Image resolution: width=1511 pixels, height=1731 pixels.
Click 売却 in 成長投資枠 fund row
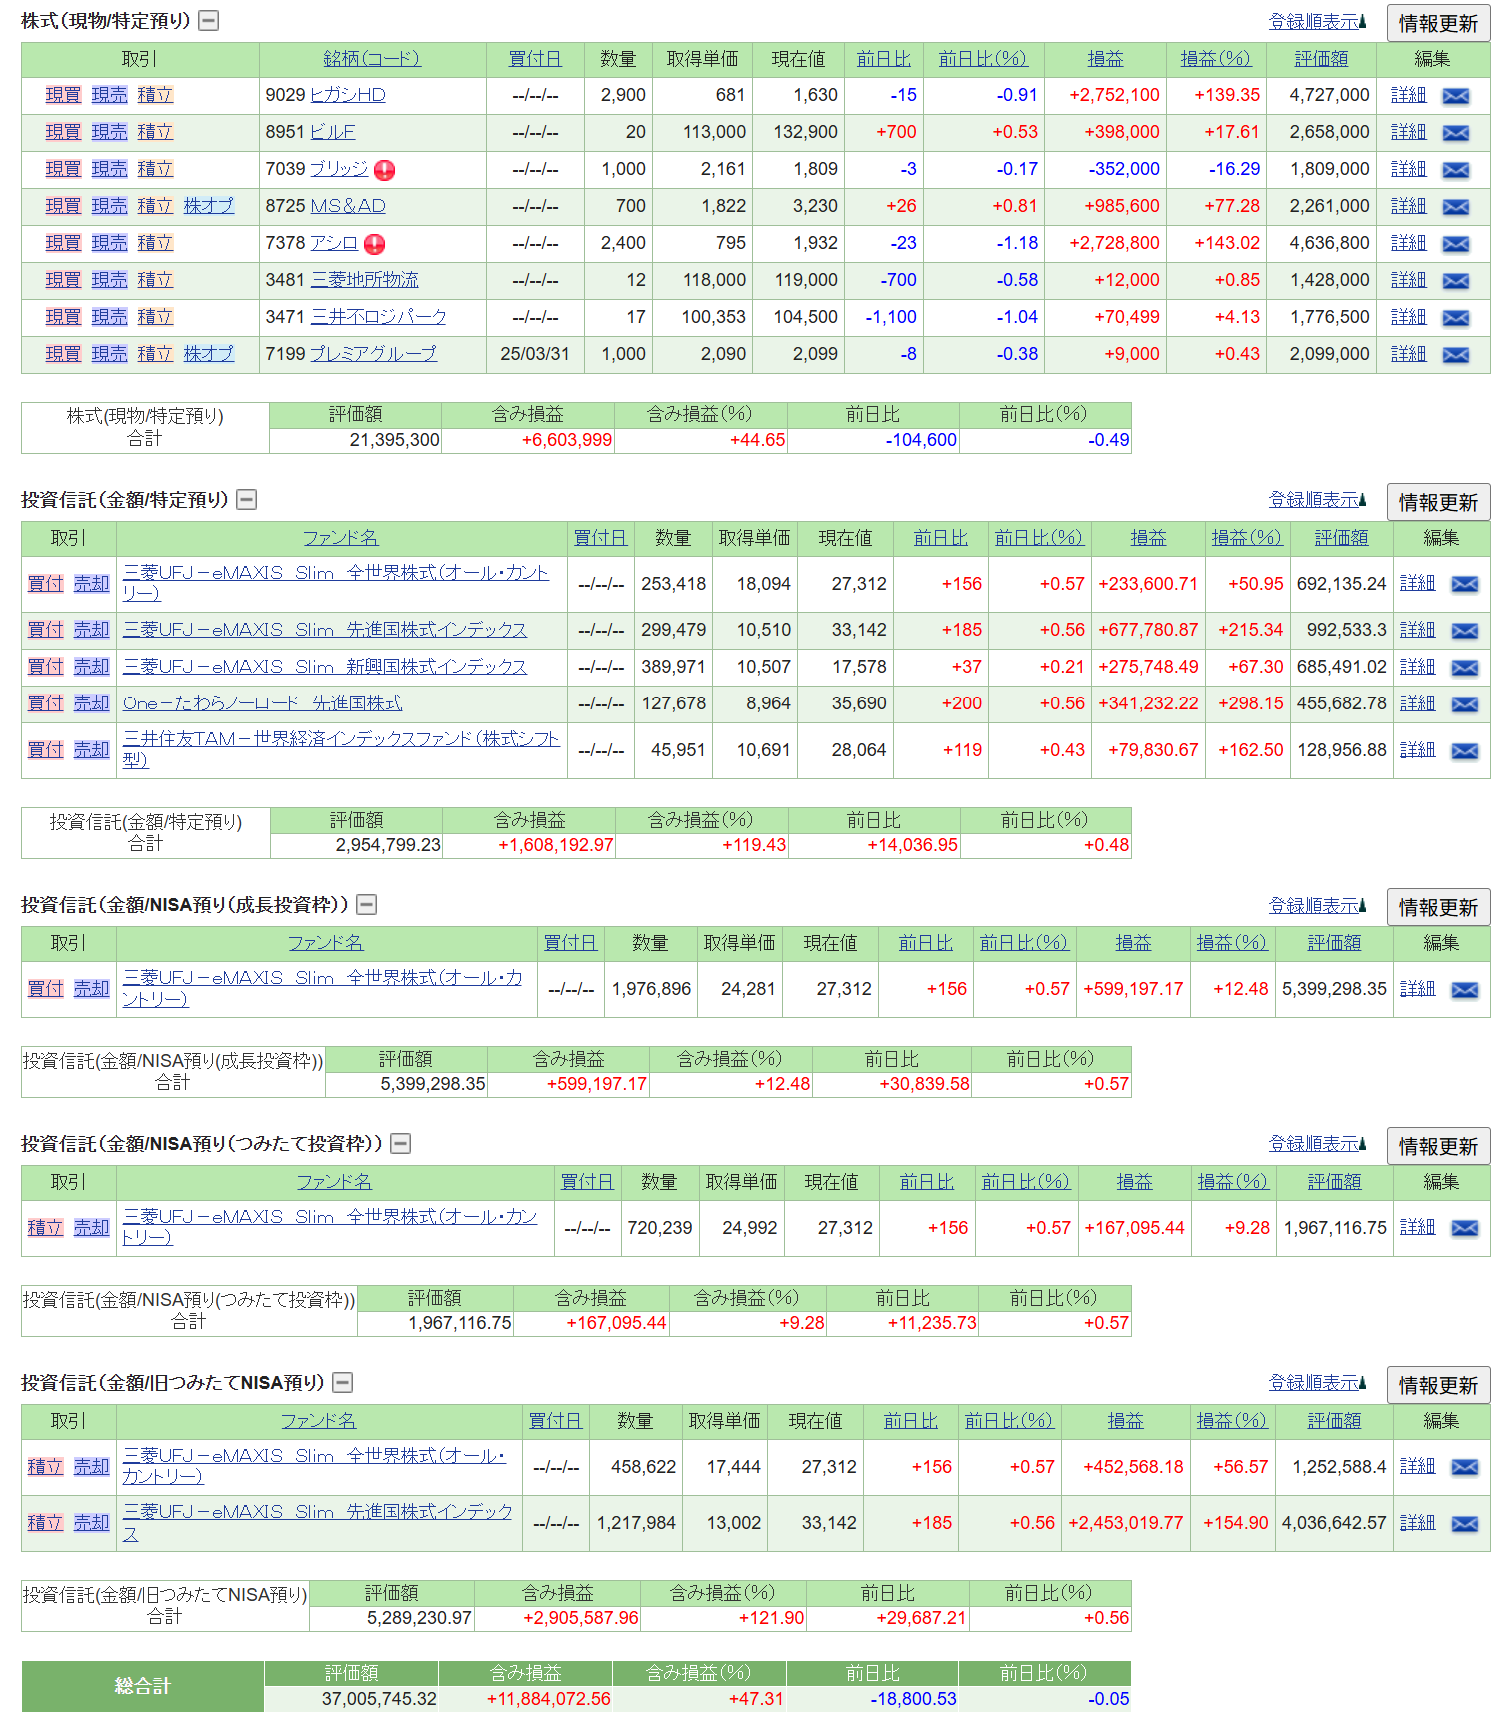coord(91,989)
